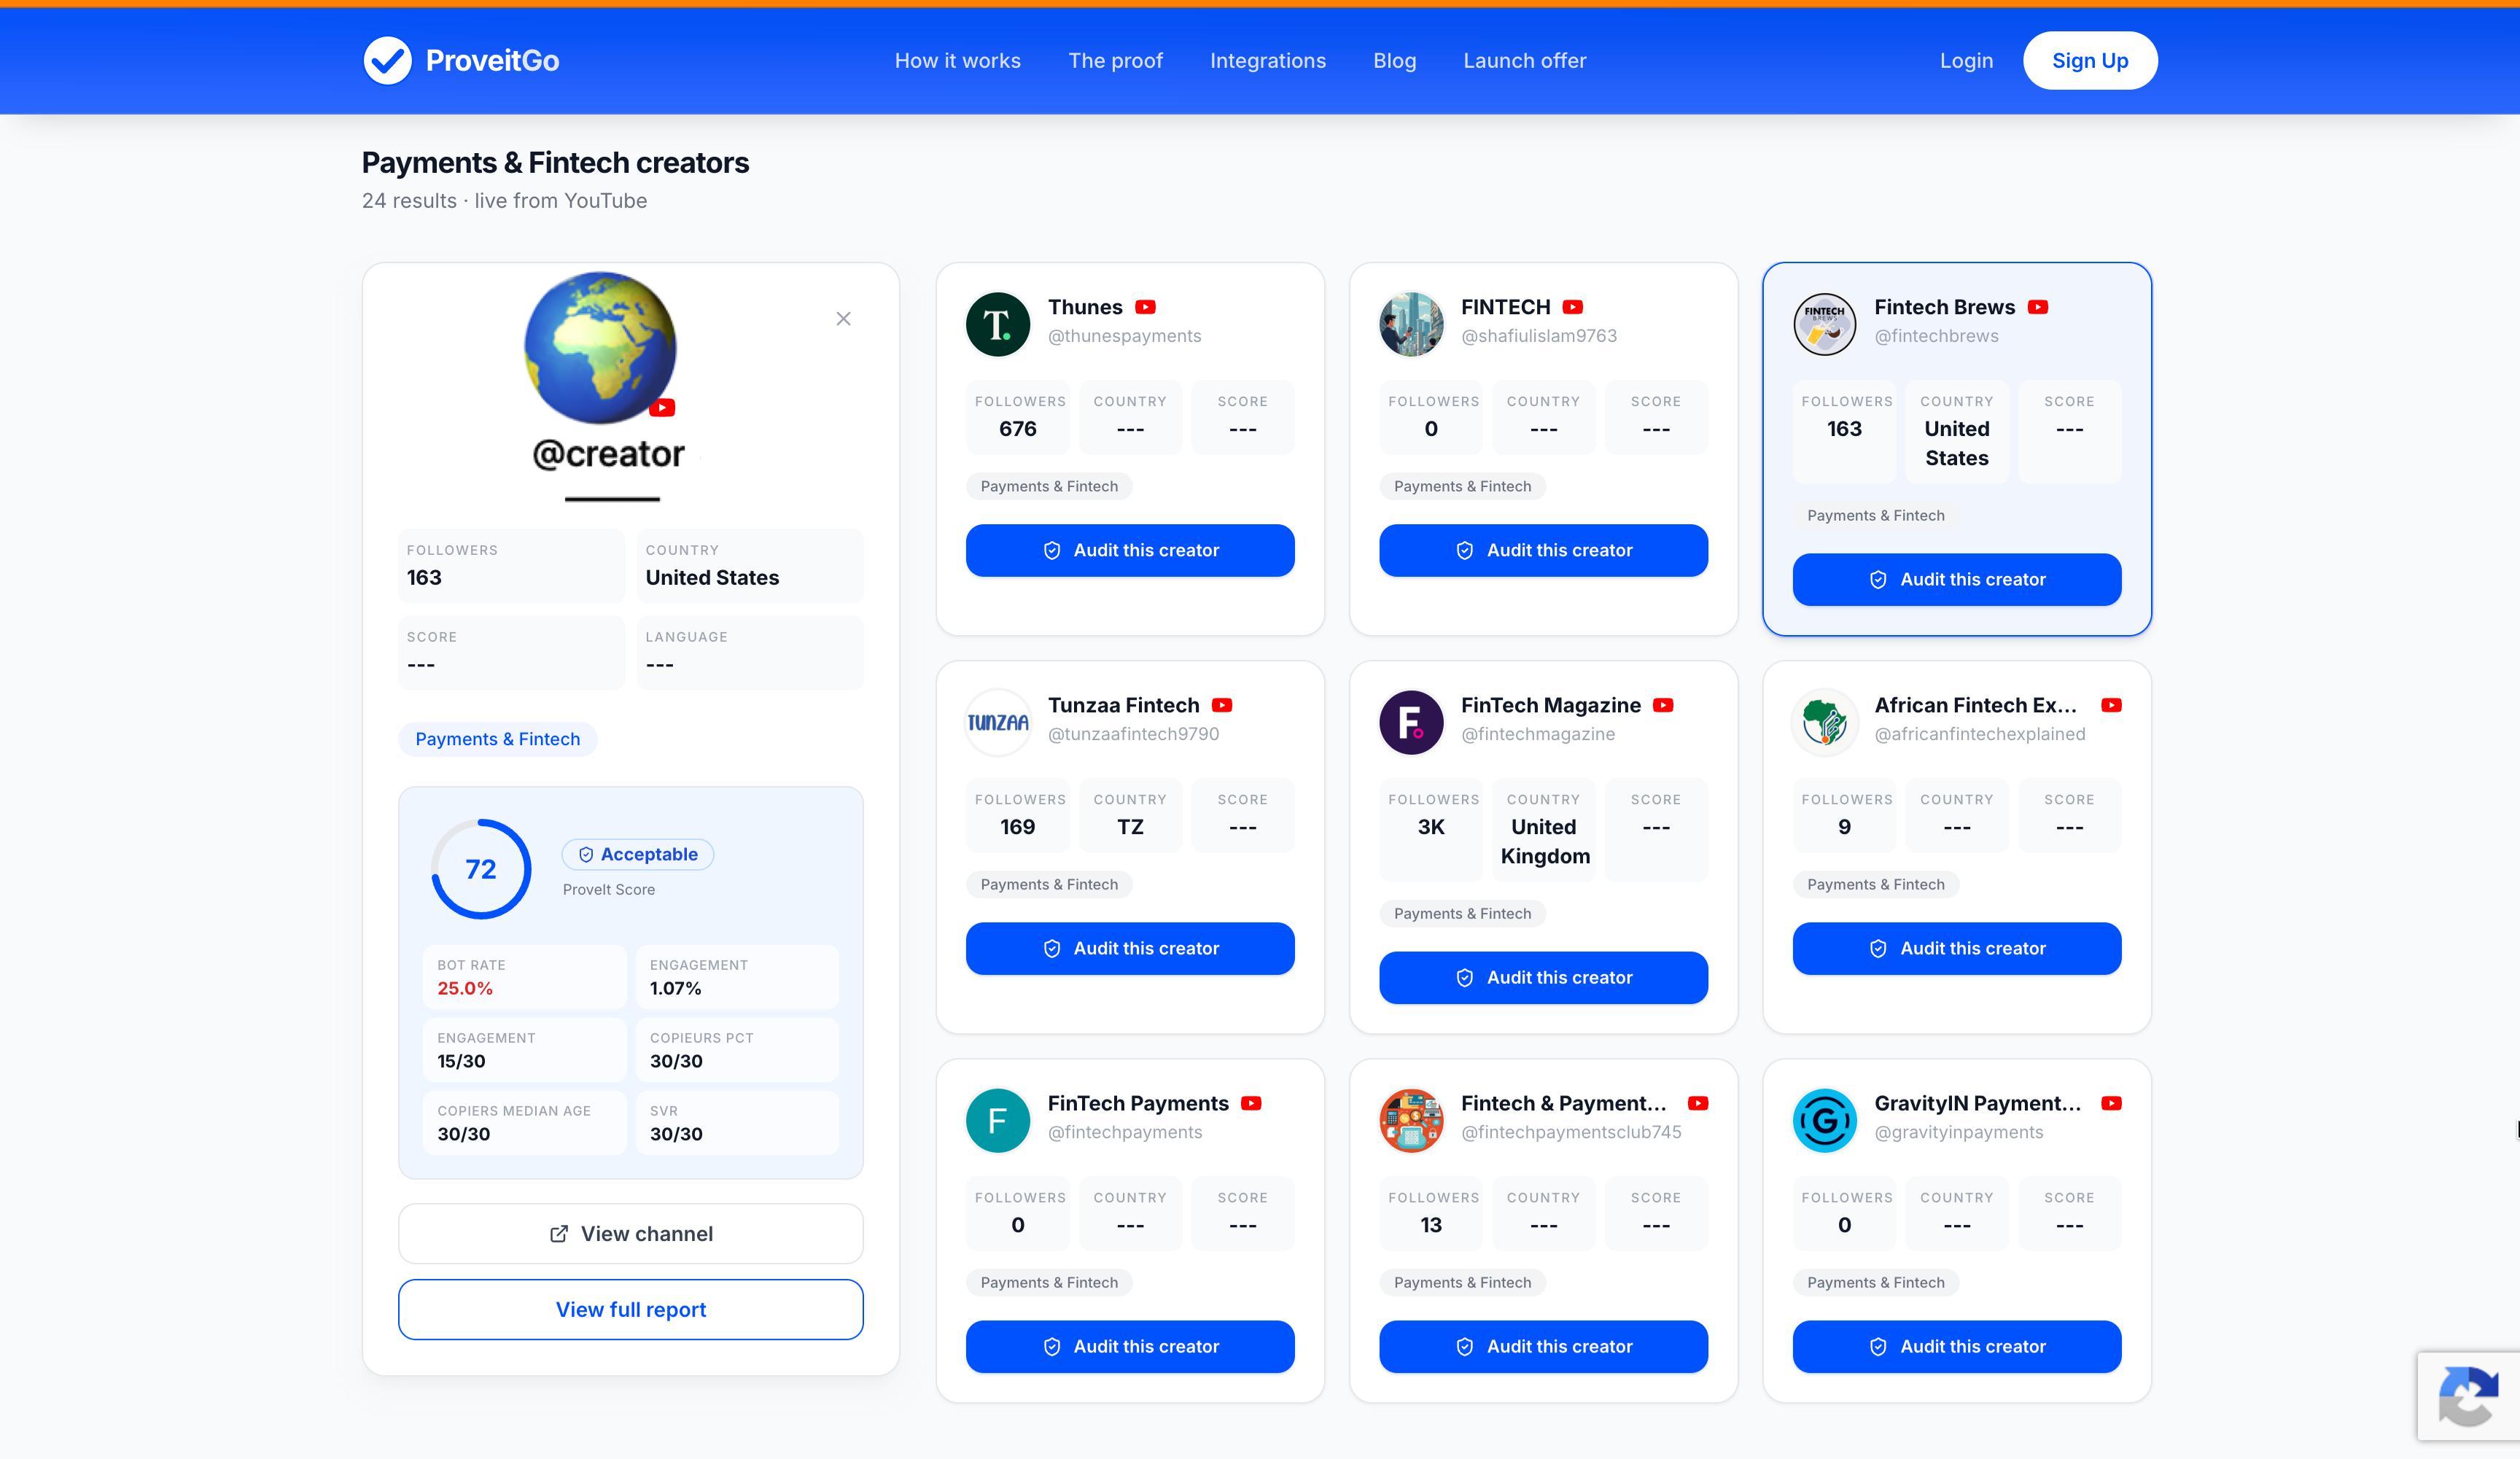The image size is (2520, 1459).
Task: Audit the FINTECH @shafiulislam9763 creator
Action: tap(1543, 550)
